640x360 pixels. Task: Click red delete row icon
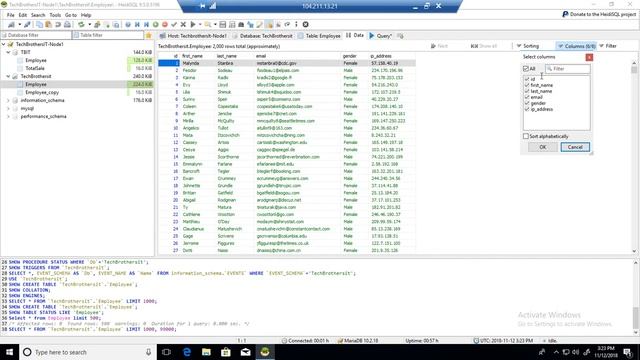165,24
